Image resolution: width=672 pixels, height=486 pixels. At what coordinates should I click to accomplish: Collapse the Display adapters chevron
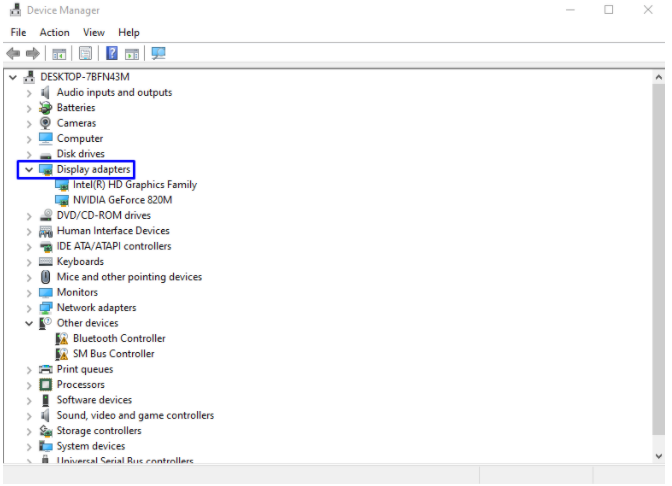tap(29, 170)
